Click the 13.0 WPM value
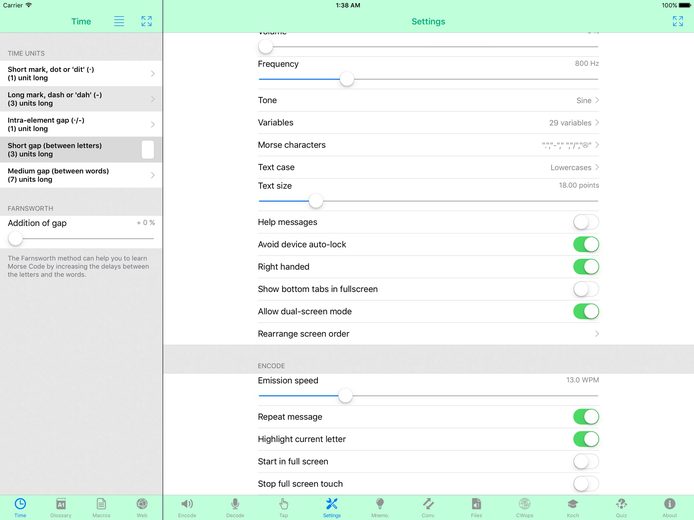 582,380
